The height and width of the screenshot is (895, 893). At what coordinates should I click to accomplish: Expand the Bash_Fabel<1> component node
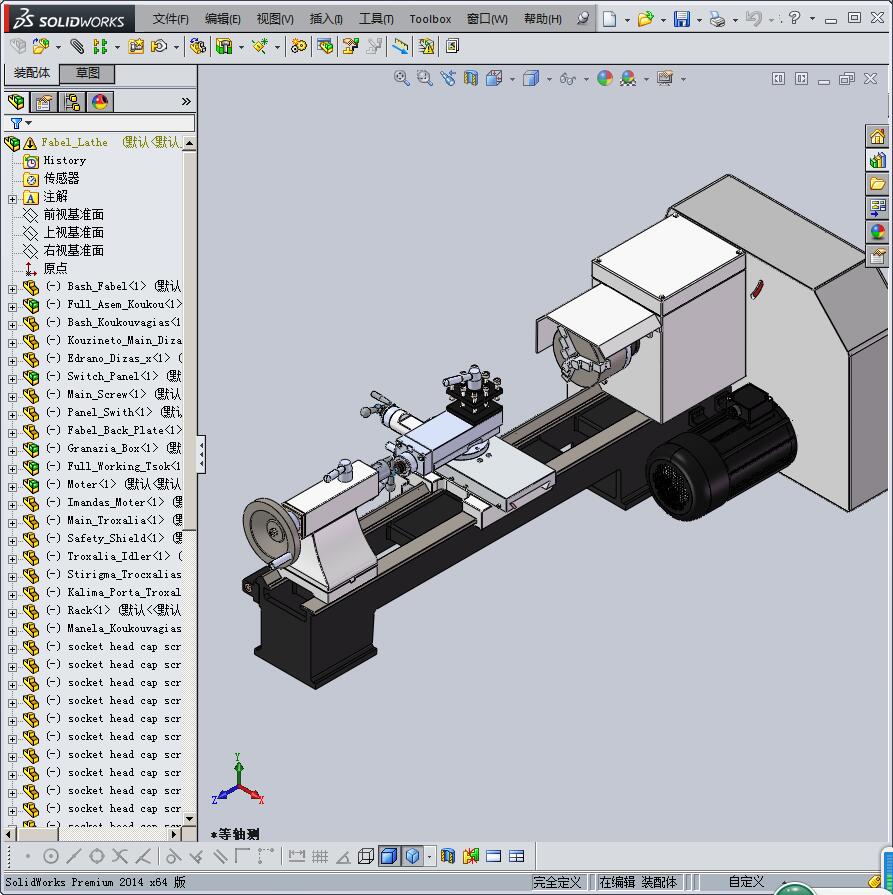point(13,289)
